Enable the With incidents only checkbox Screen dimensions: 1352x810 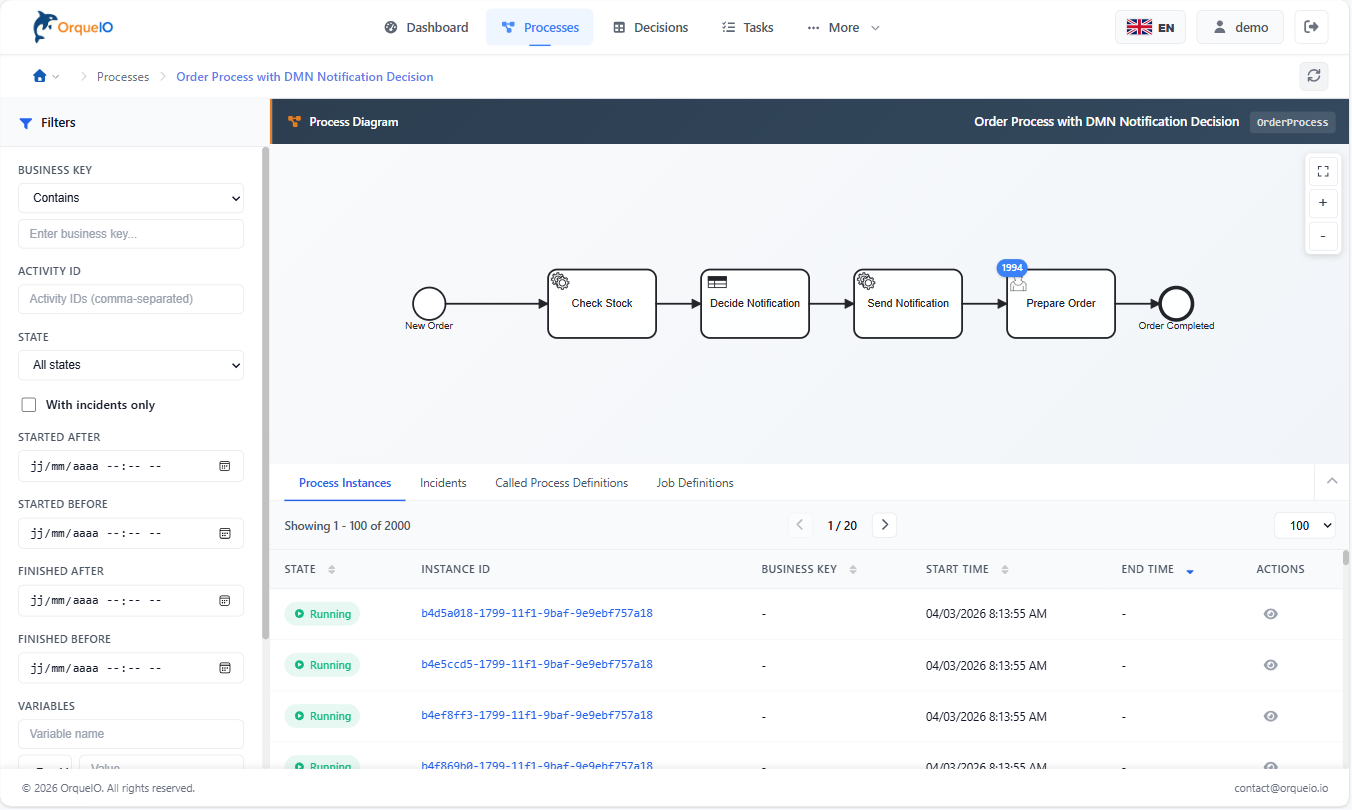tap(29, 405)
